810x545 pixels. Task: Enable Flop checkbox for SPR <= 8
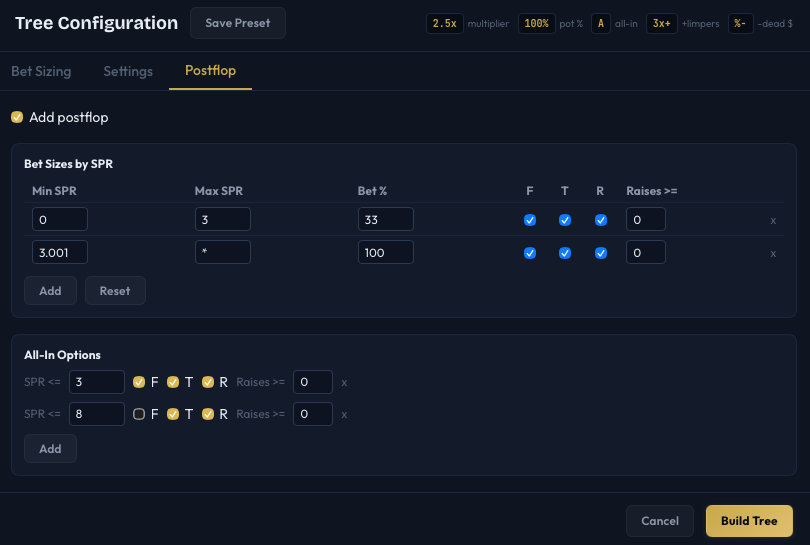(x=139, y=414)
